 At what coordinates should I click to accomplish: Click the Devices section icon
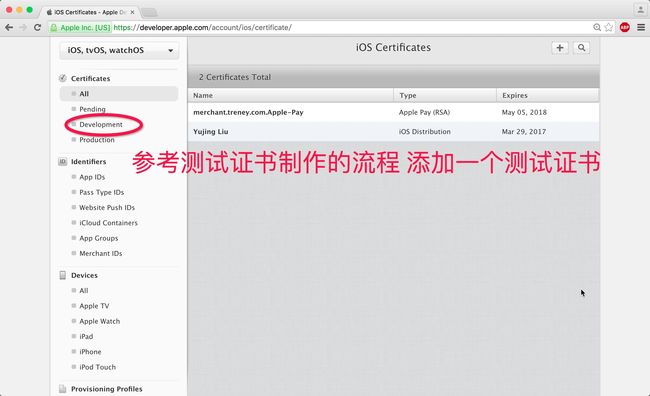pyautogui.click(x=63, y=275)
